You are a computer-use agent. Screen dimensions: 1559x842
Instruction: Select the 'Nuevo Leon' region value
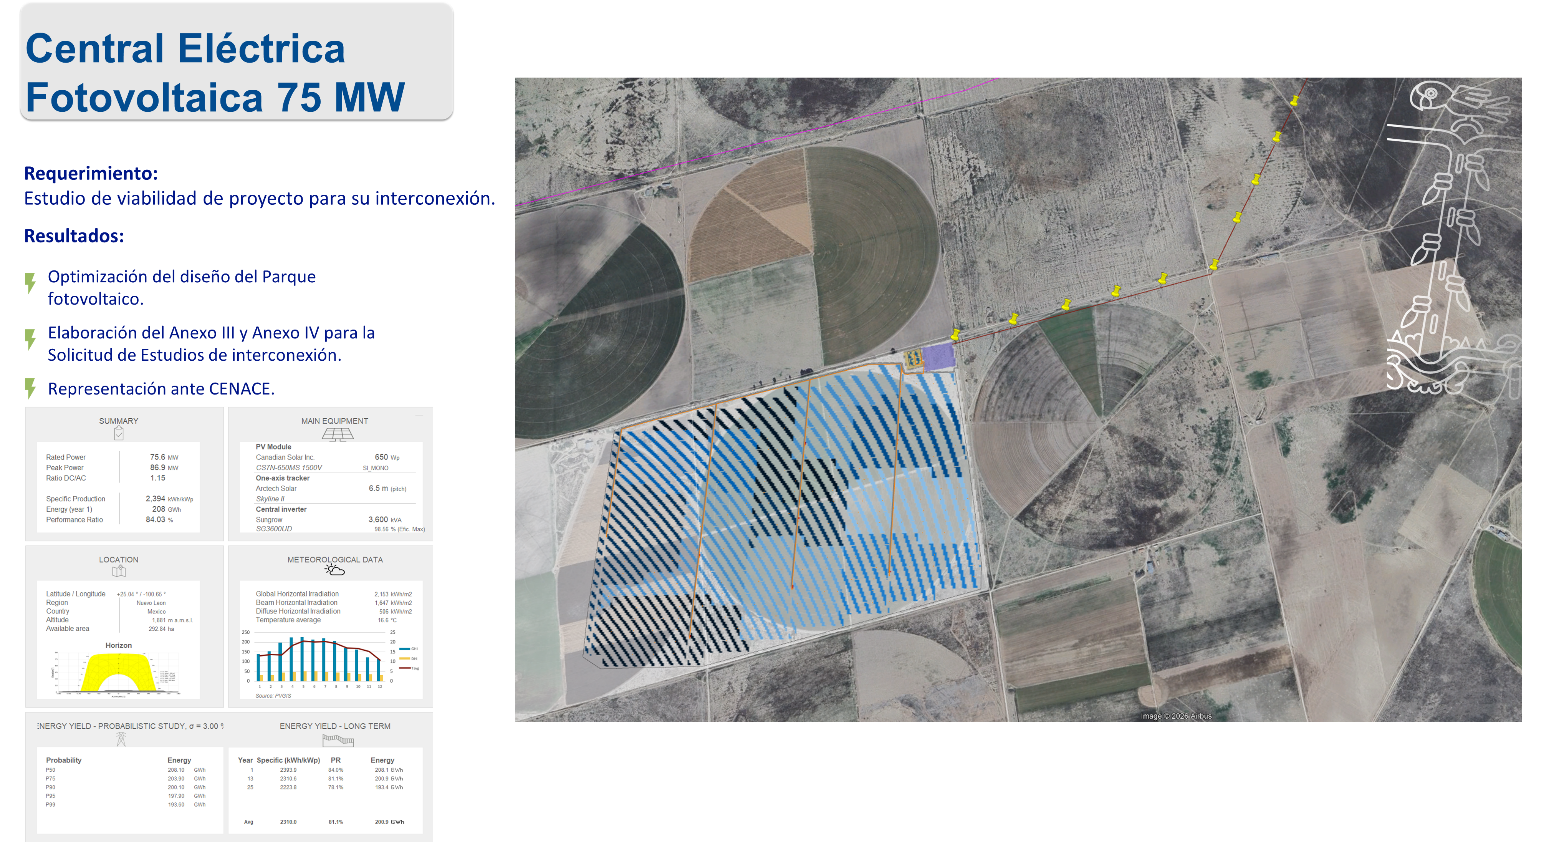pos(152,603)
